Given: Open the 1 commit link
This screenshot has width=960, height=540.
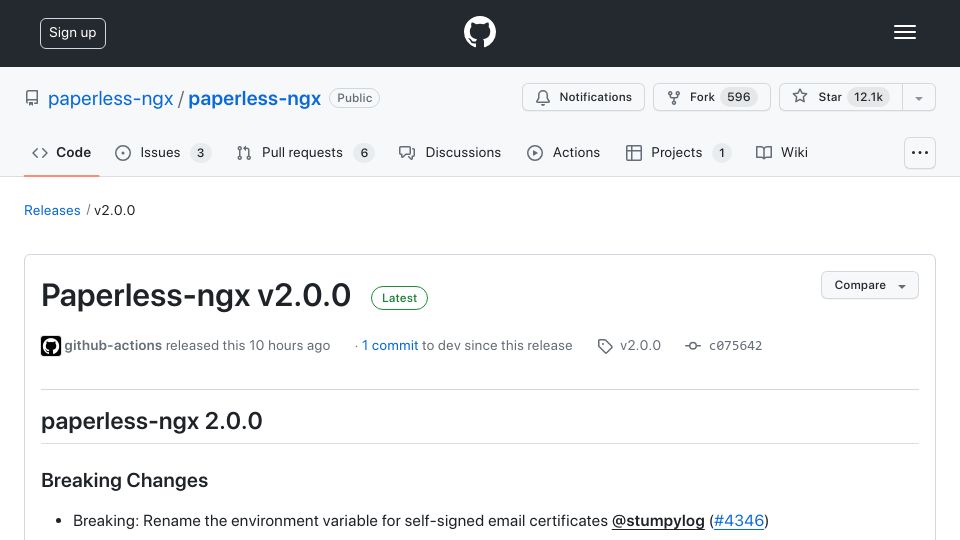Looking at the screenshot, I should point(389,345).
